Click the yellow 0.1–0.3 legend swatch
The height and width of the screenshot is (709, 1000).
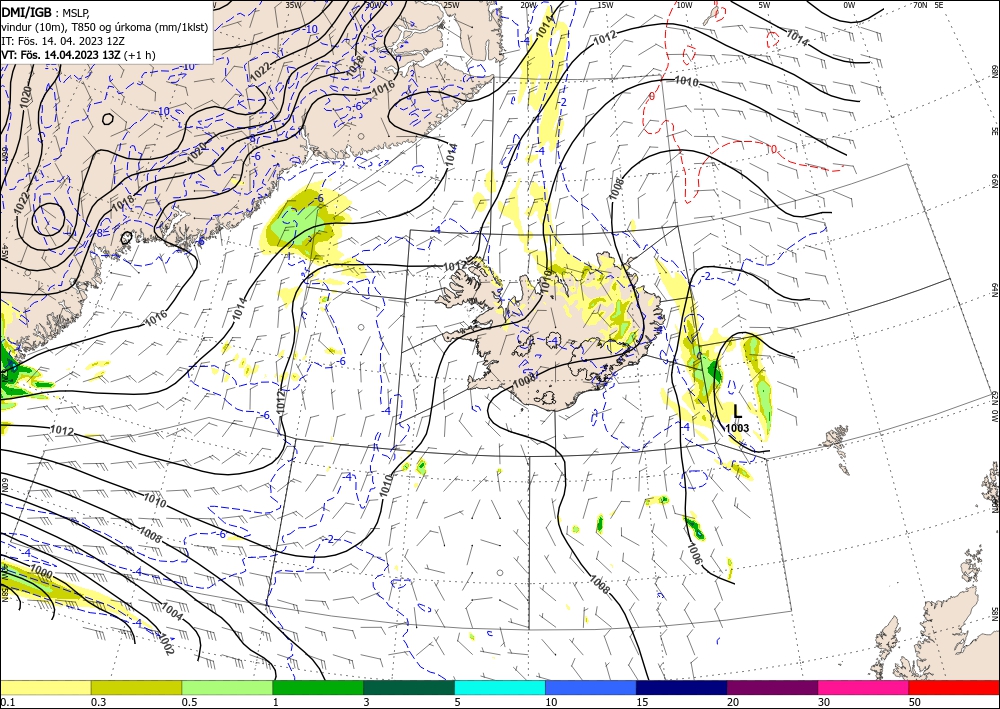click(x=45, y=688)
